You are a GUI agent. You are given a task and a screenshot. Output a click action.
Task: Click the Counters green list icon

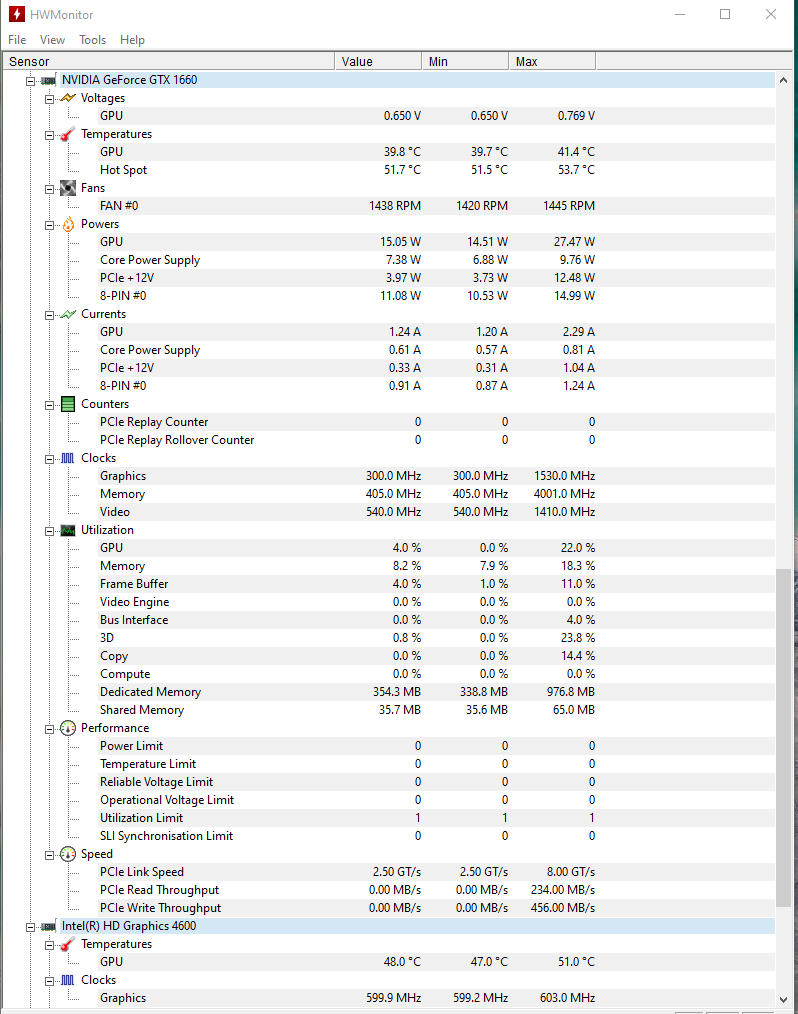[68, 404]
